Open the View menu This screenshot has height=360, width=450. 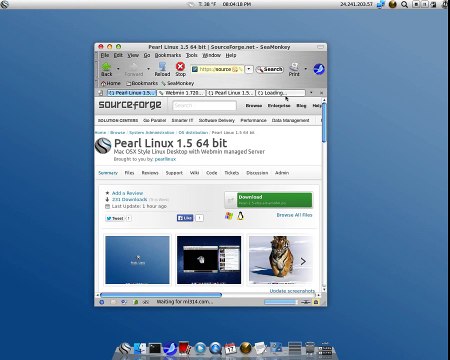(133, 55)
